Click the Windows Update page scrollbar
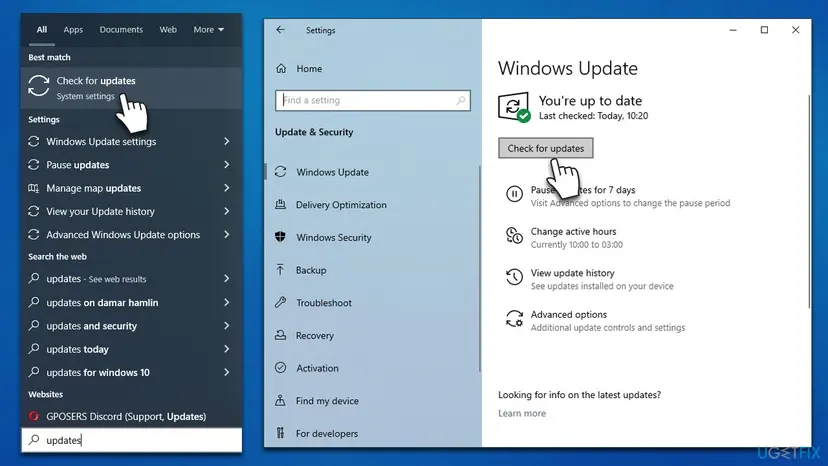This screenshot has height=466, width=828. point(808,201)
